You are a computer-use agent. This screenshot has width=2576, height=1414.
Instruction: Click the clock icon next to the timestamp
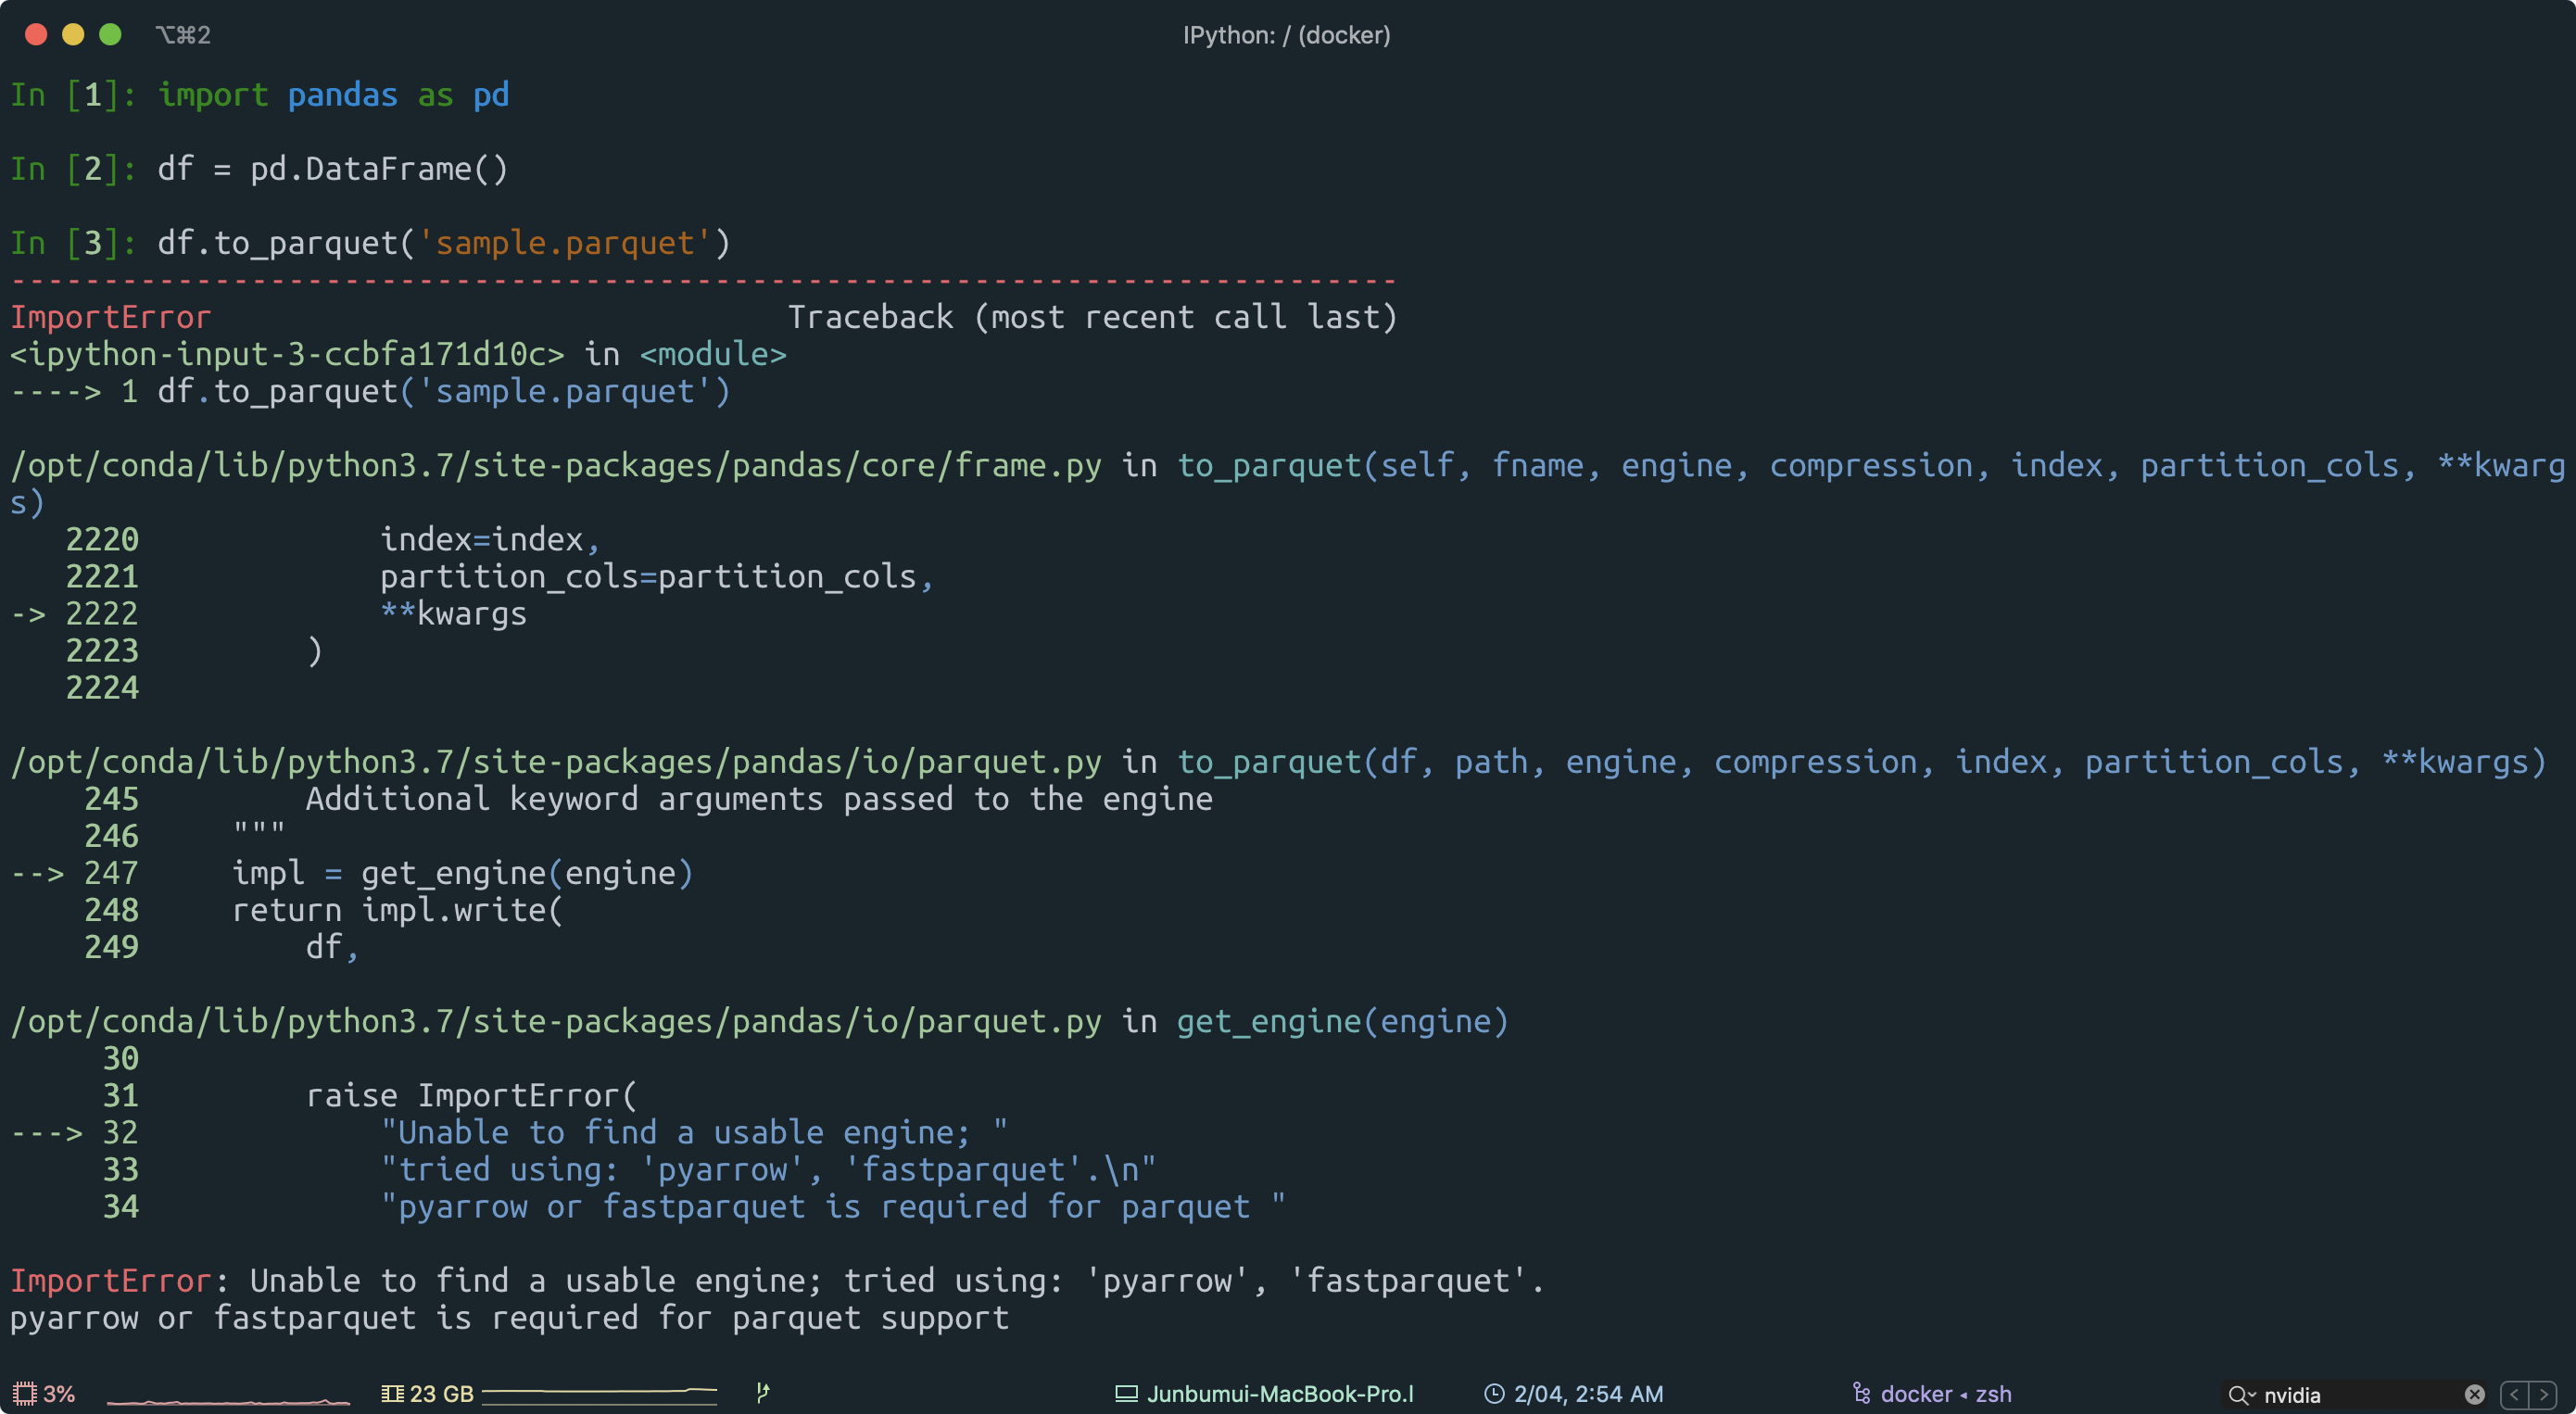[1494, 1393]
